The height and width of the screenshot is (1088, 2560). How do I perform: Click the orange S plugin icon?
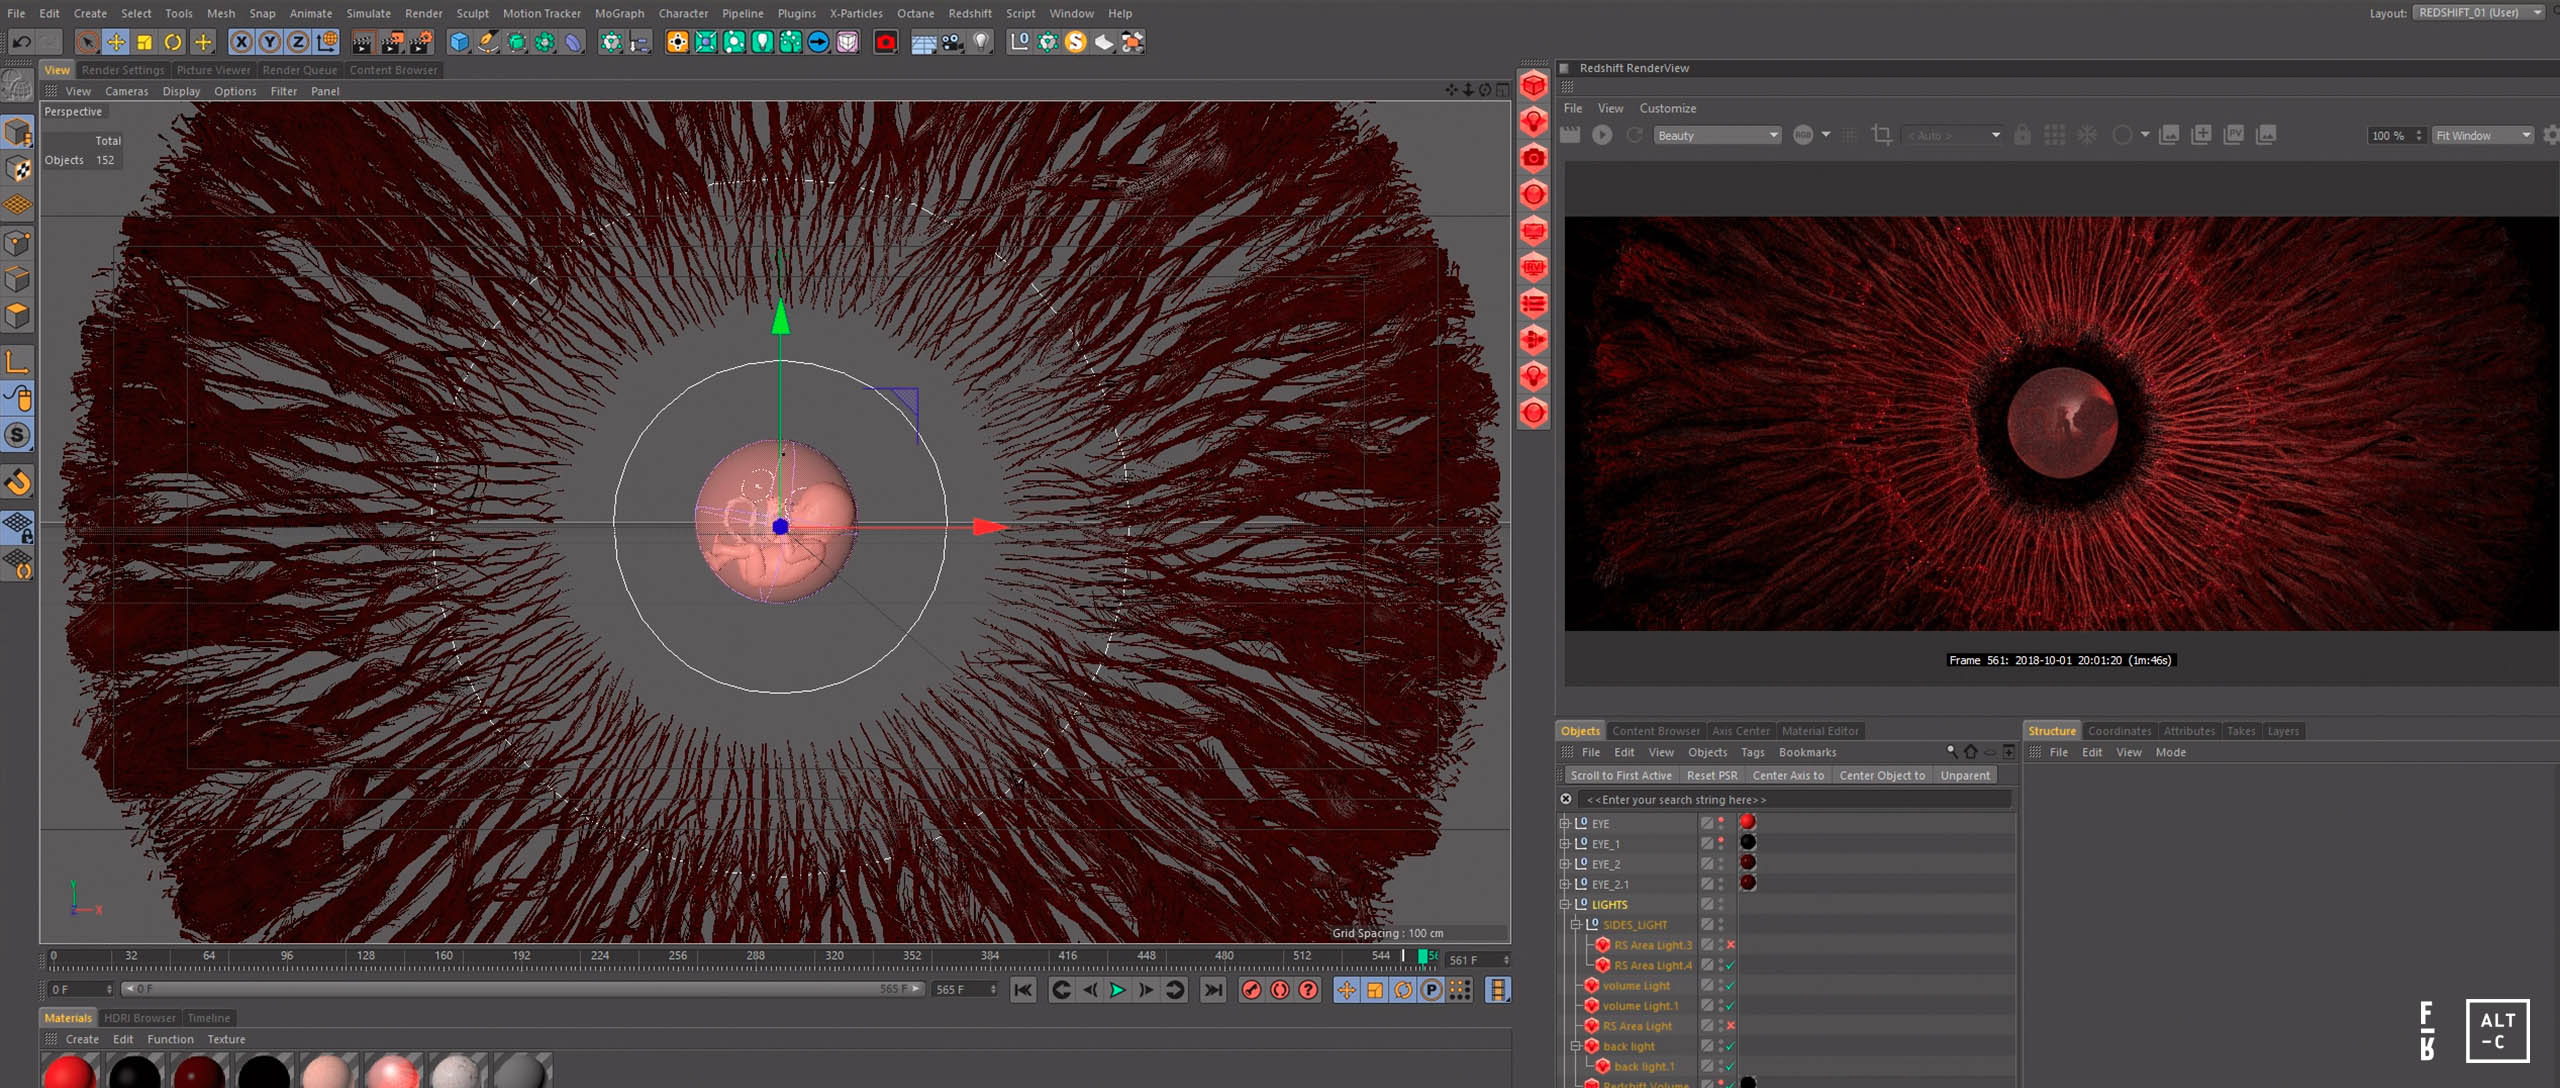click(x=1075, y=42)
